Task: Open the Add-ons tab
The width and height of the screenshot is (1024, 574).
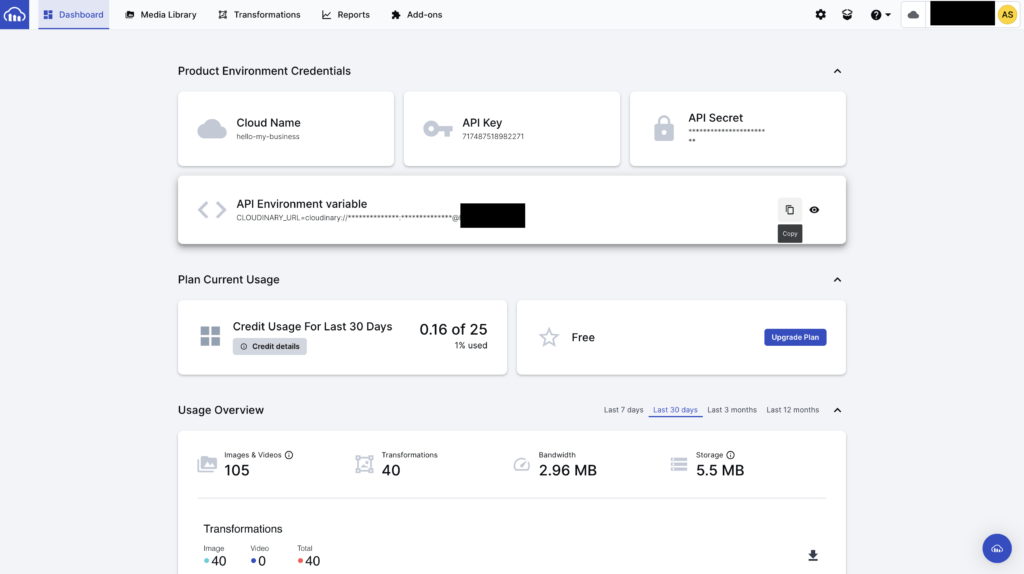Action: pos(417,14)
